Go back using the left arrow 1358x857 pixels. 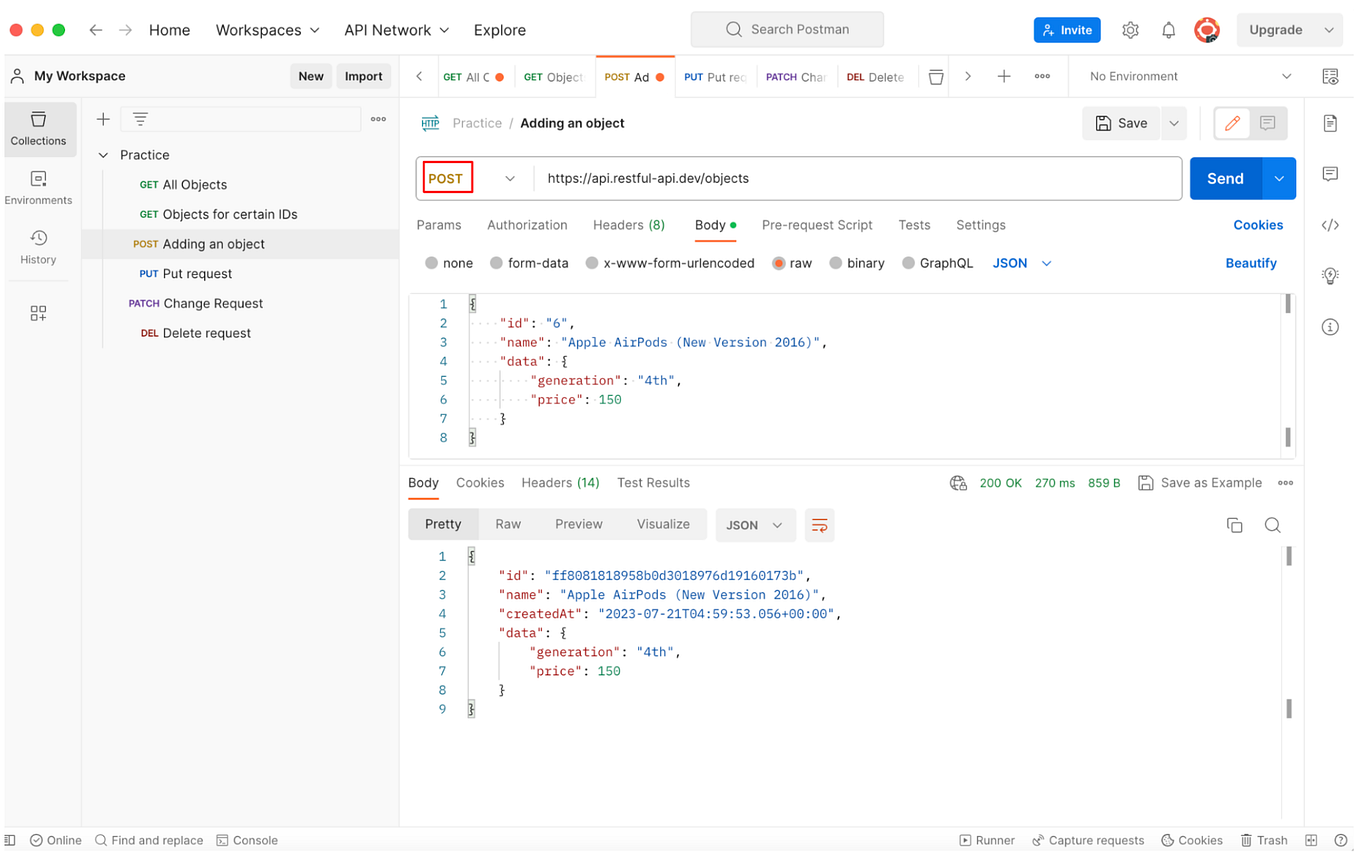coord(96,30)
